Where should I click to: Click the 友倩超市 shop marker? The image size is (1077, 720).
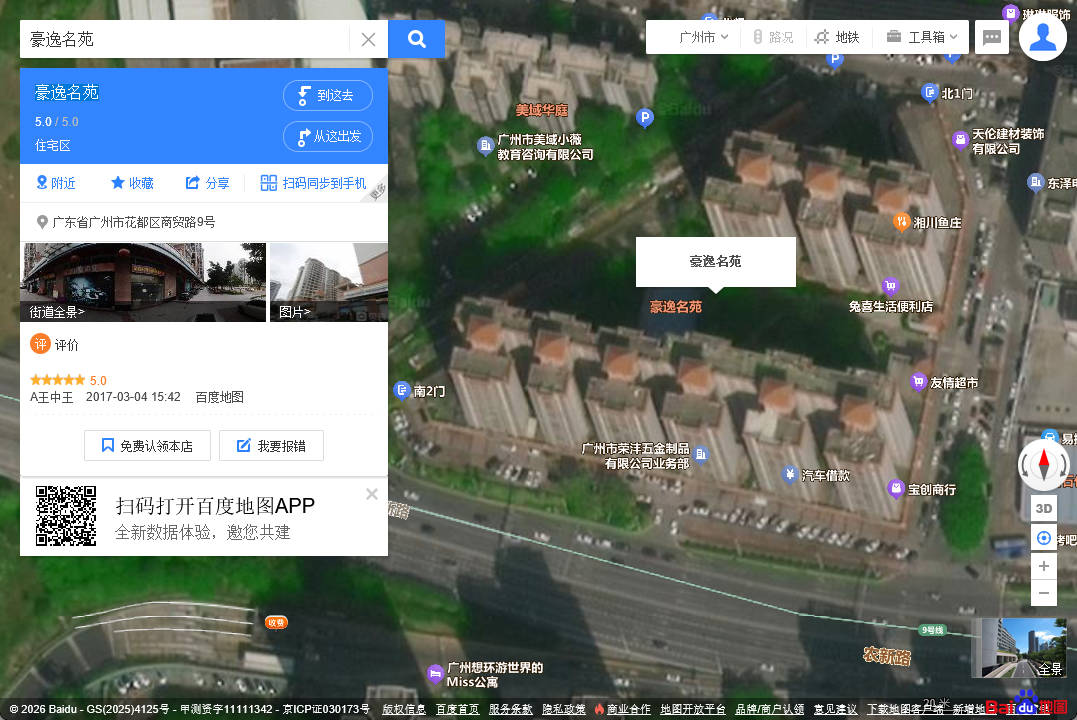coord(918,382)
